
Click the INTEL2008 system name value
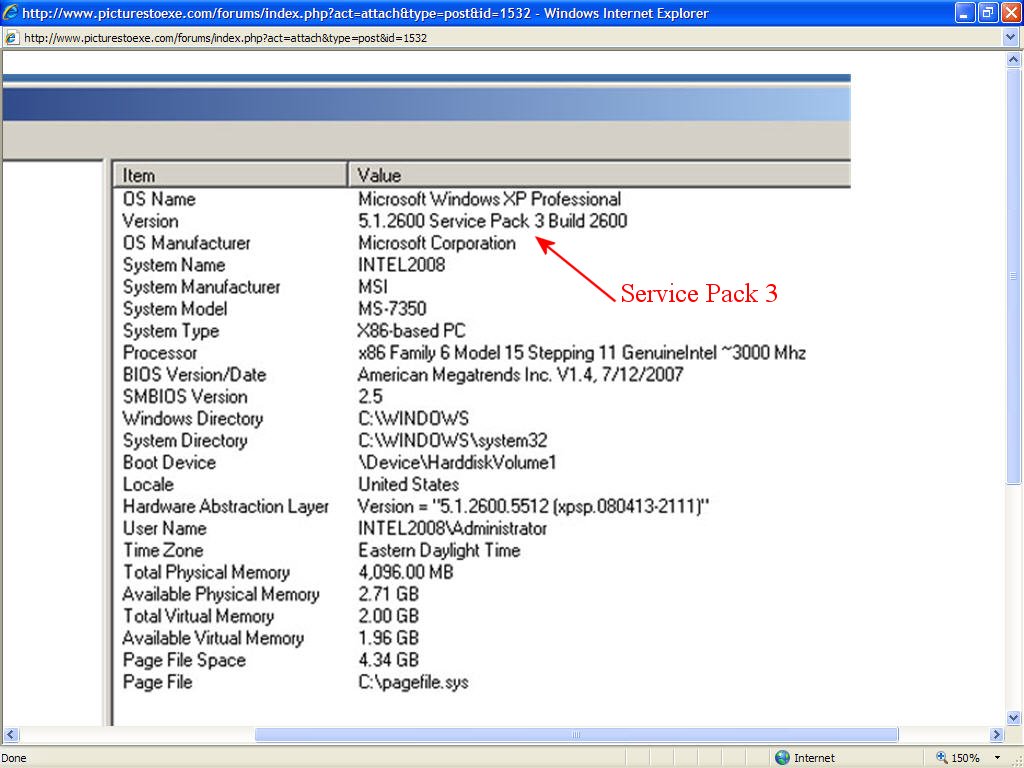pos(401,264)
